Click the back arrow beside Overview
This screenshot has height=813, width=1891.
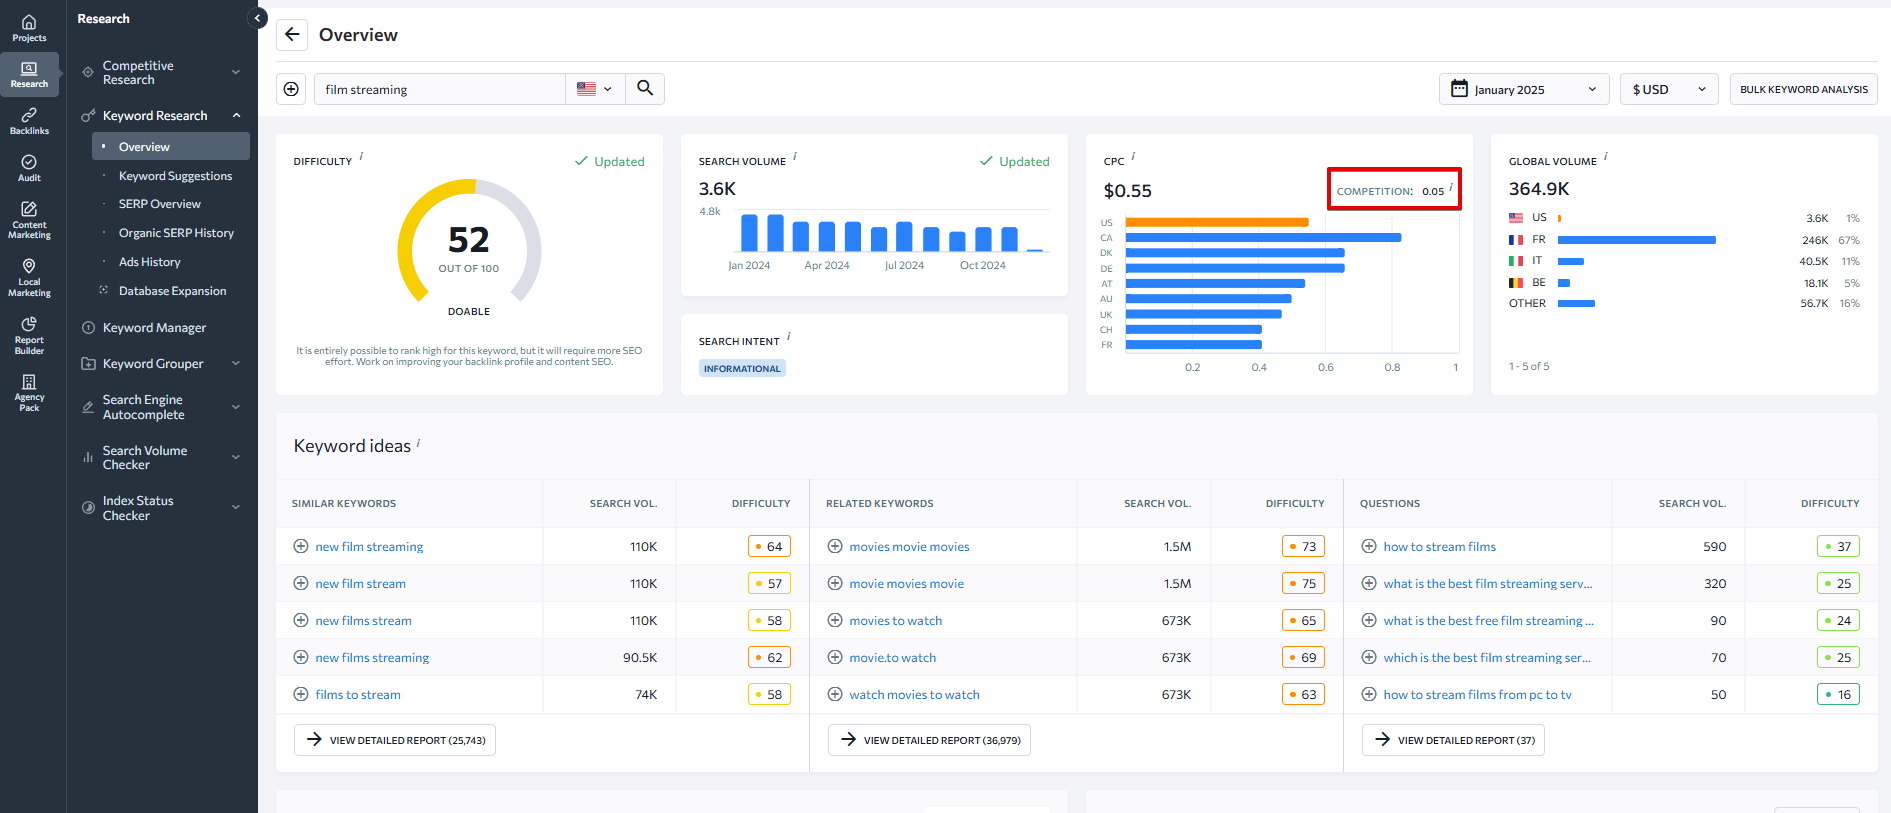(x=292, y=35)
